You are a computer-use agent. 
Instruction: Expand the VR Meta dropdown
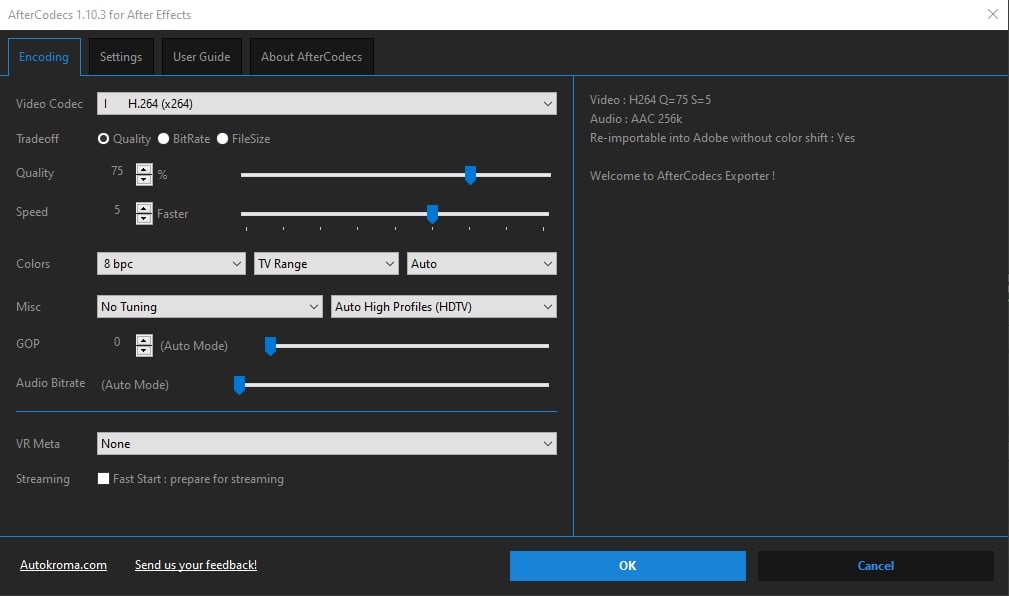326,443
